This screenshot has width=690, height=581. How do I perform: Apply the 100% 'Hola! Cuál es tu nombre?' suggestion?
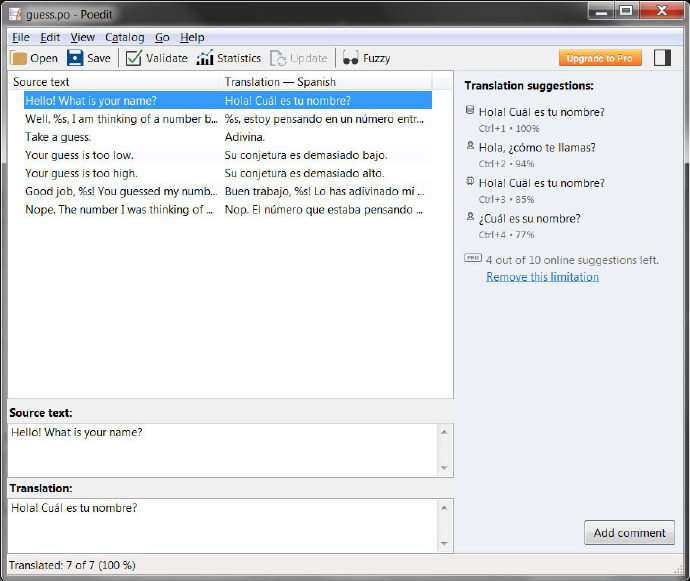[x=541, y=112]
